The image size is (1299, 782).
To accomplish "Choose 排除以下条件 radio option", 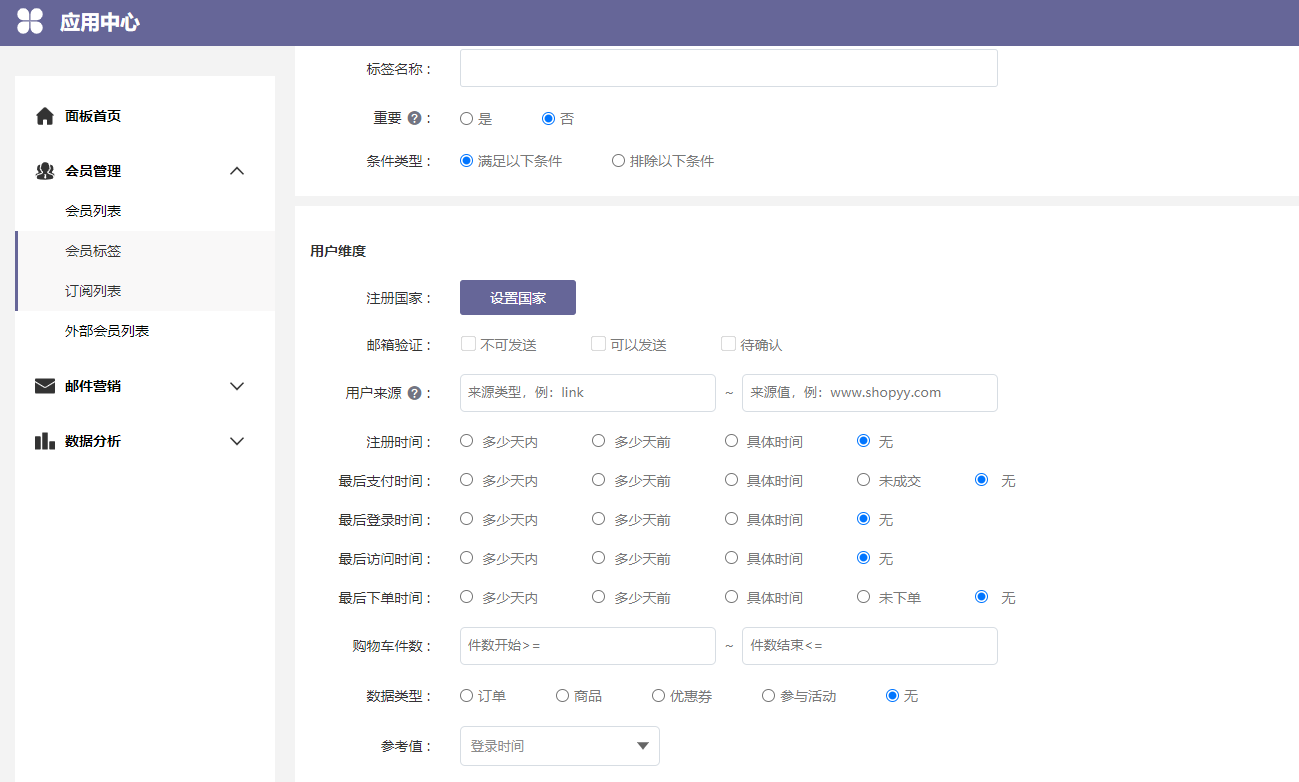I will point(618,160).
